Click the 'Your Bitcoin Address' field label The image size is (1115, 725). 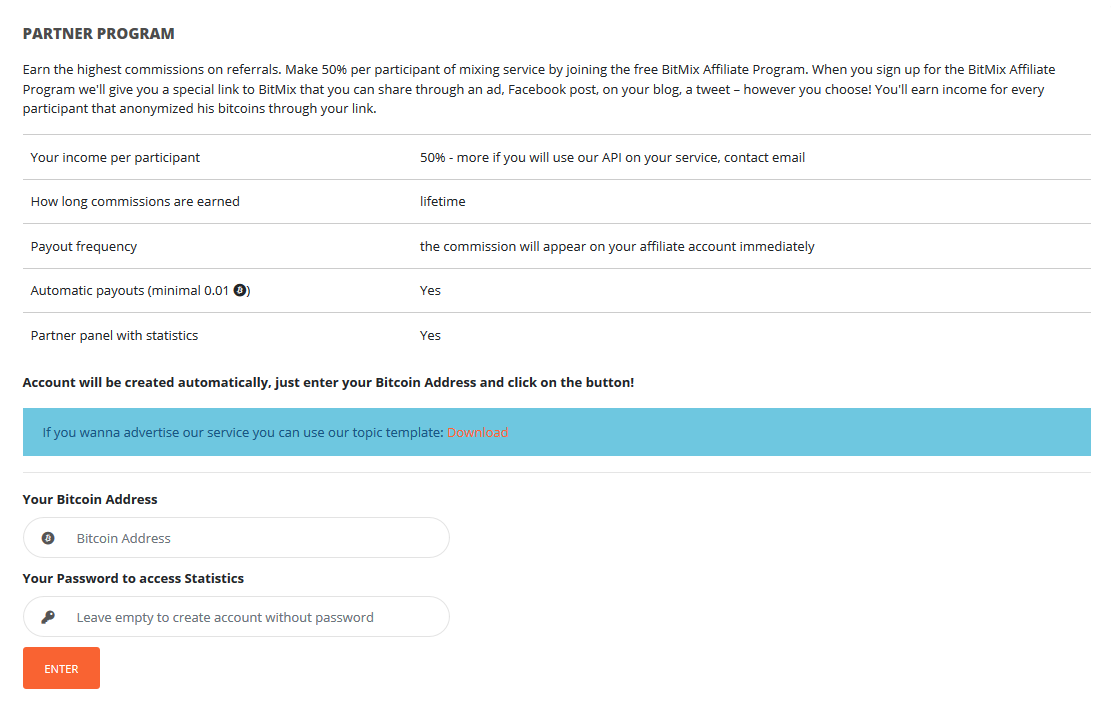(90, 499)
